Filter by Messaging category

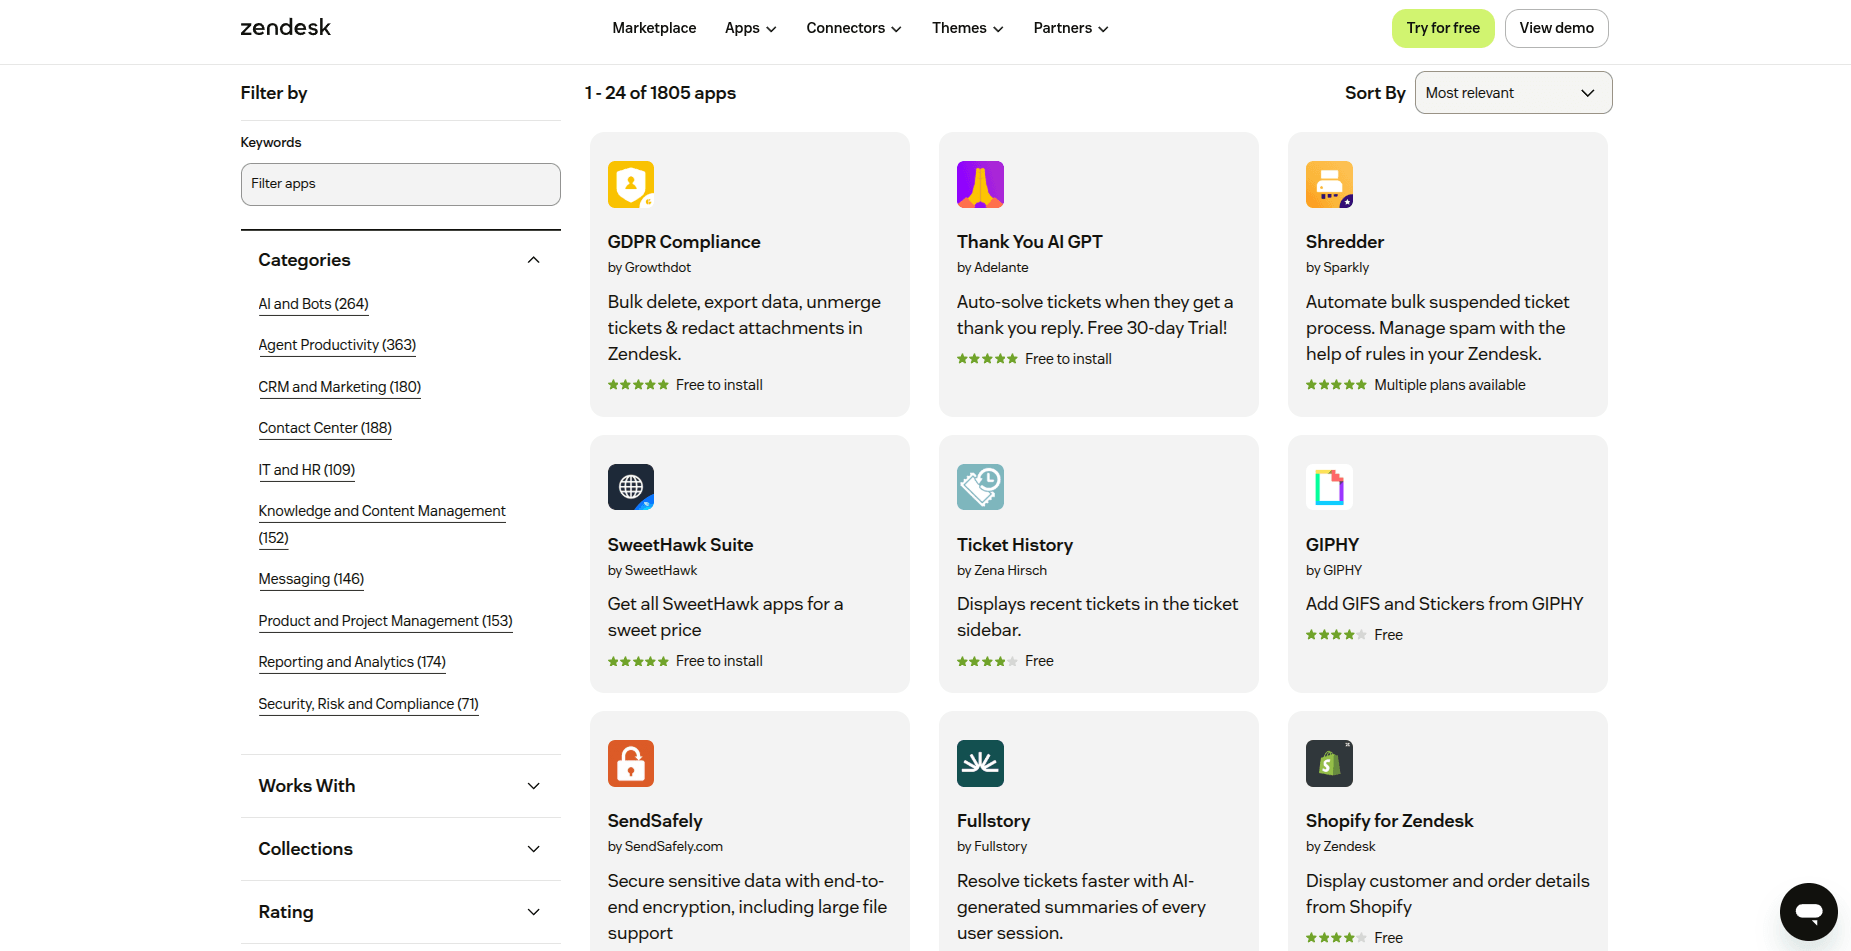[x=311, y=579]
